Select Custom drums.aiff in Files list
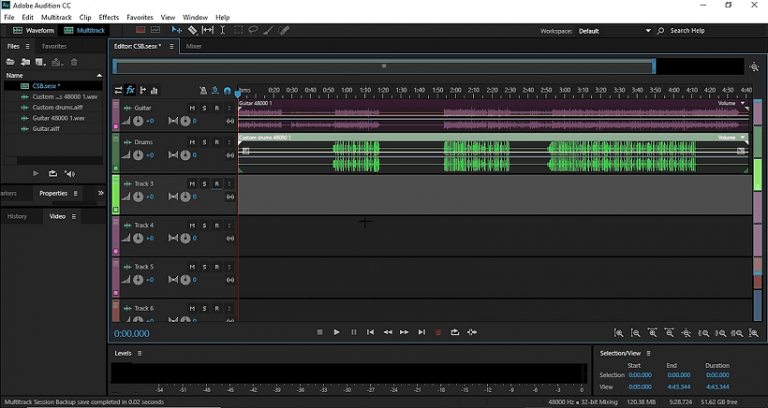Viewport: 768px width, 408px height. tap(57, 107)
